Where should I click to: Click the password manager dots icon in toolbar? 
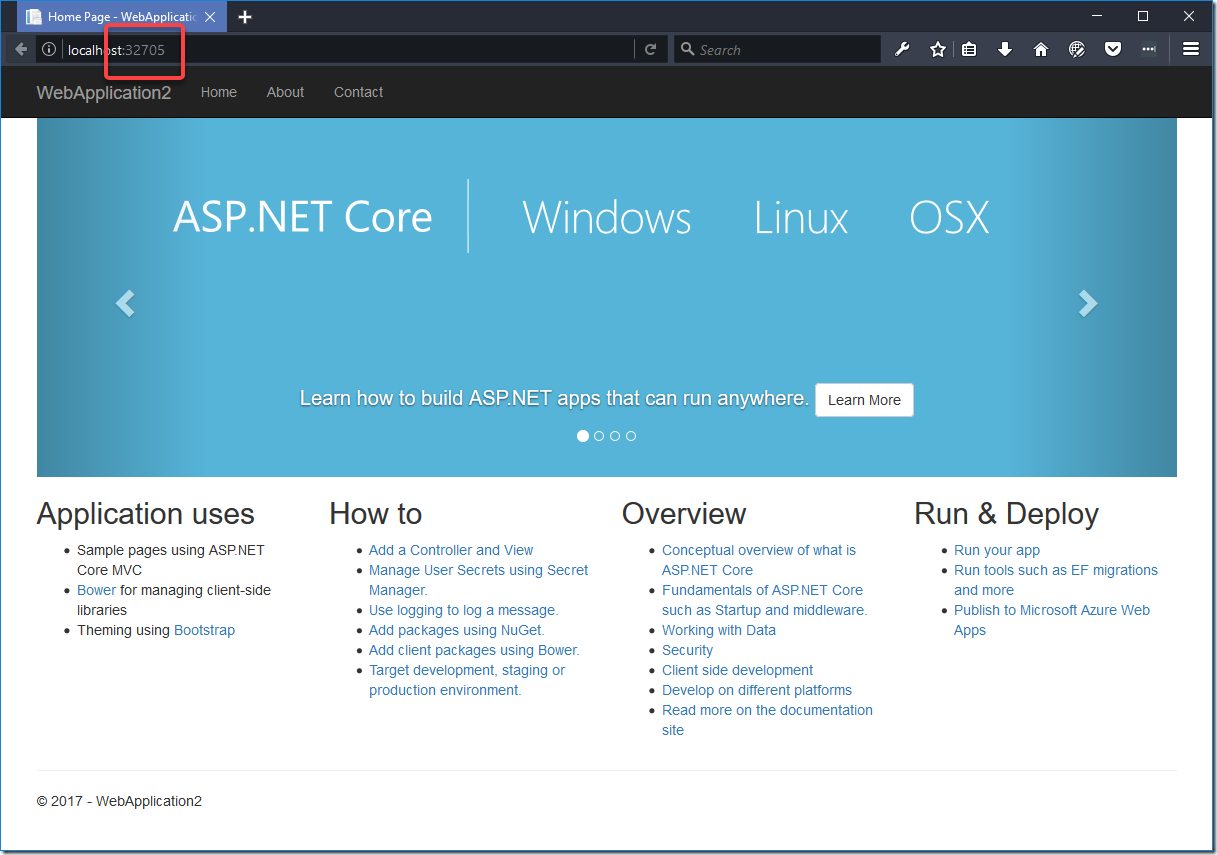tap(1149, 49)
